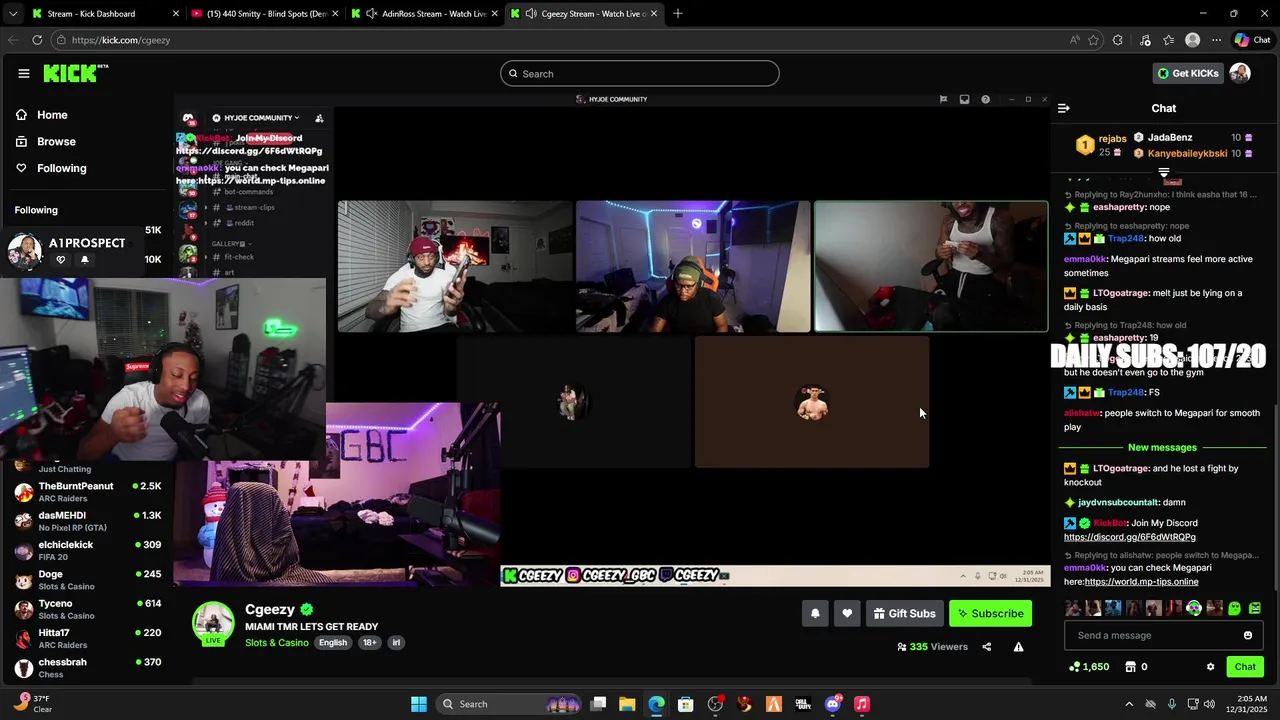Open chat settings gear
This screenshot has height=720, width=1280.
[1210, 667]
